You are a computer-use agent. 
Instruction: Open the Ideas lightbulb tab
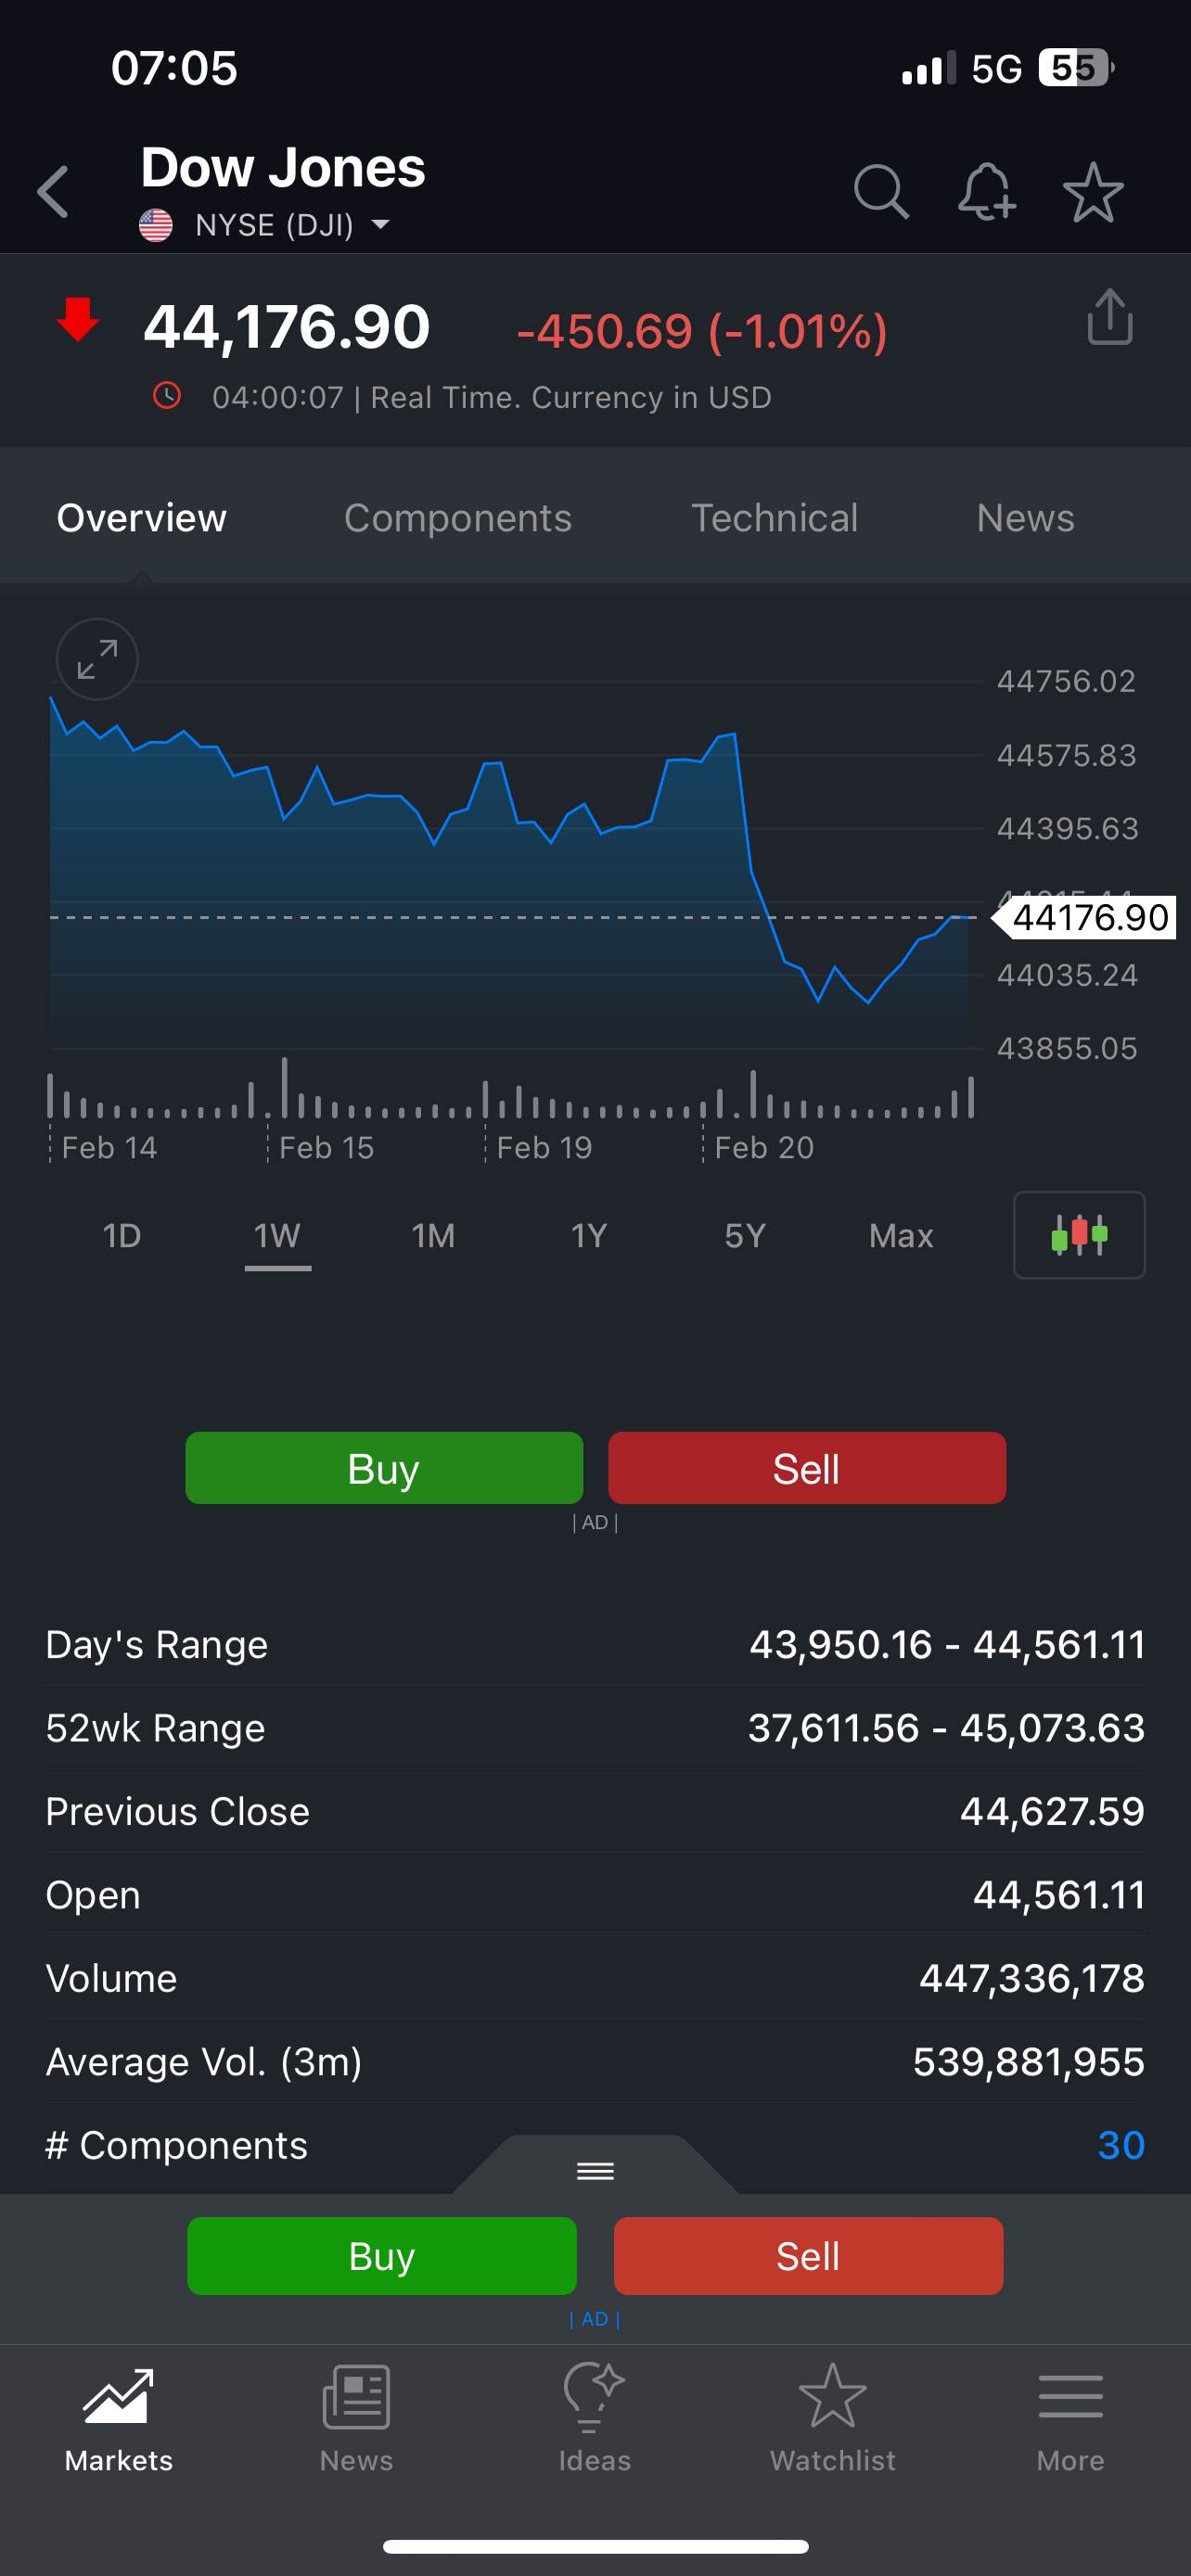[595, 2416]
